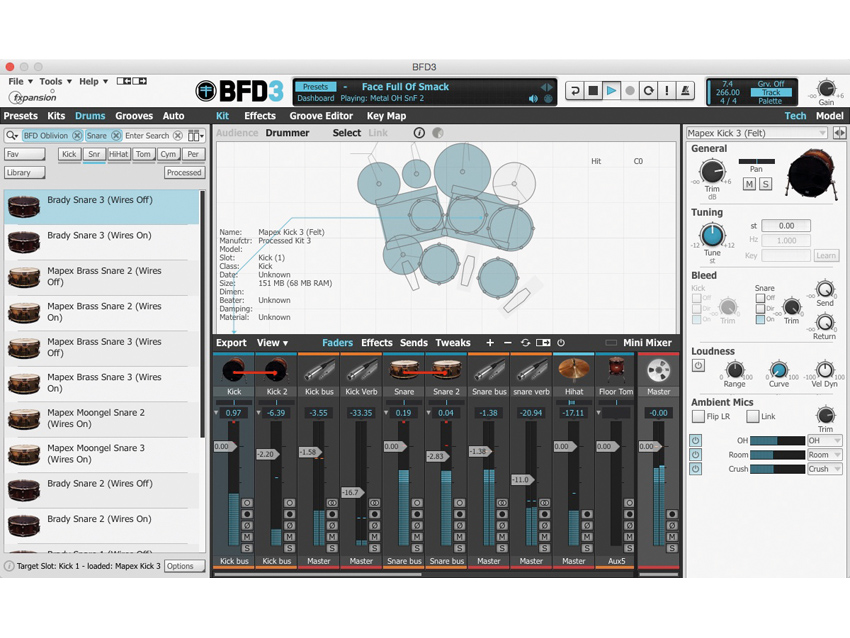Viewport: 850px width, 638px height.
Task: Switch the mixer to Sends view
Action: [414, 343]
